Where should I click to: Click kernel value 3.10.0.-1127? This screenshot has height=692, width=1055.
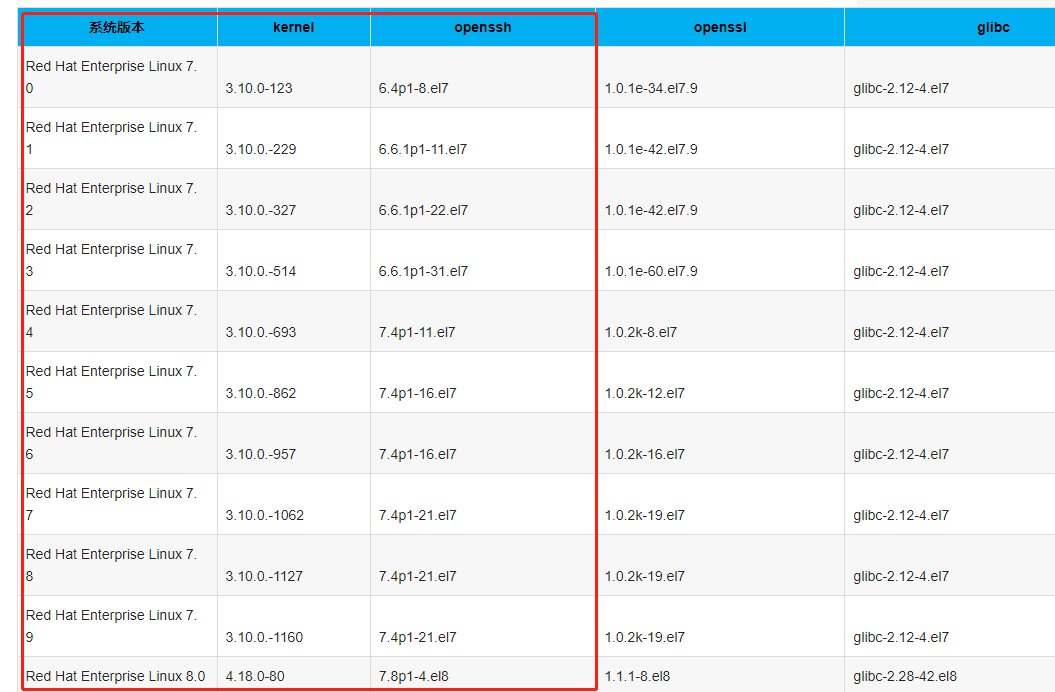coord(264,576)
